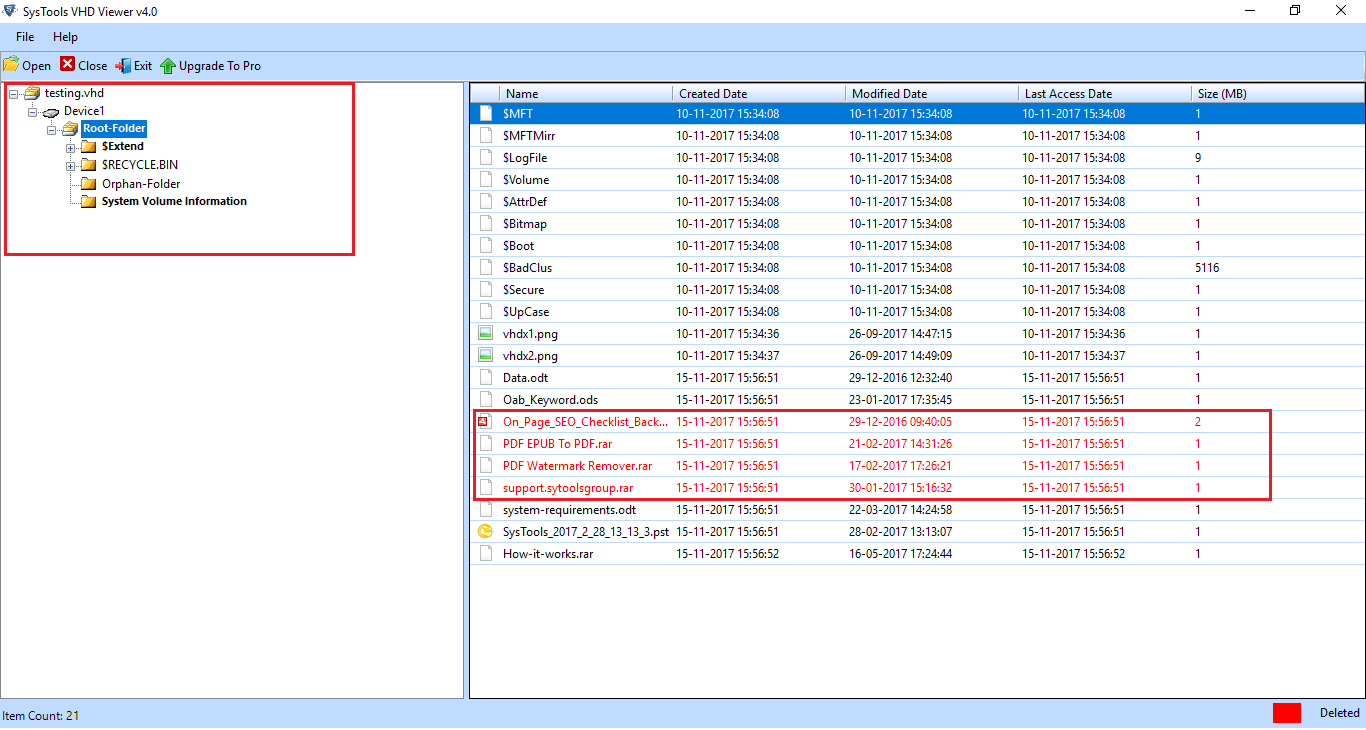Select the $Bitmap file name
Screen dimensions: 1366x730
coord(524,224)
